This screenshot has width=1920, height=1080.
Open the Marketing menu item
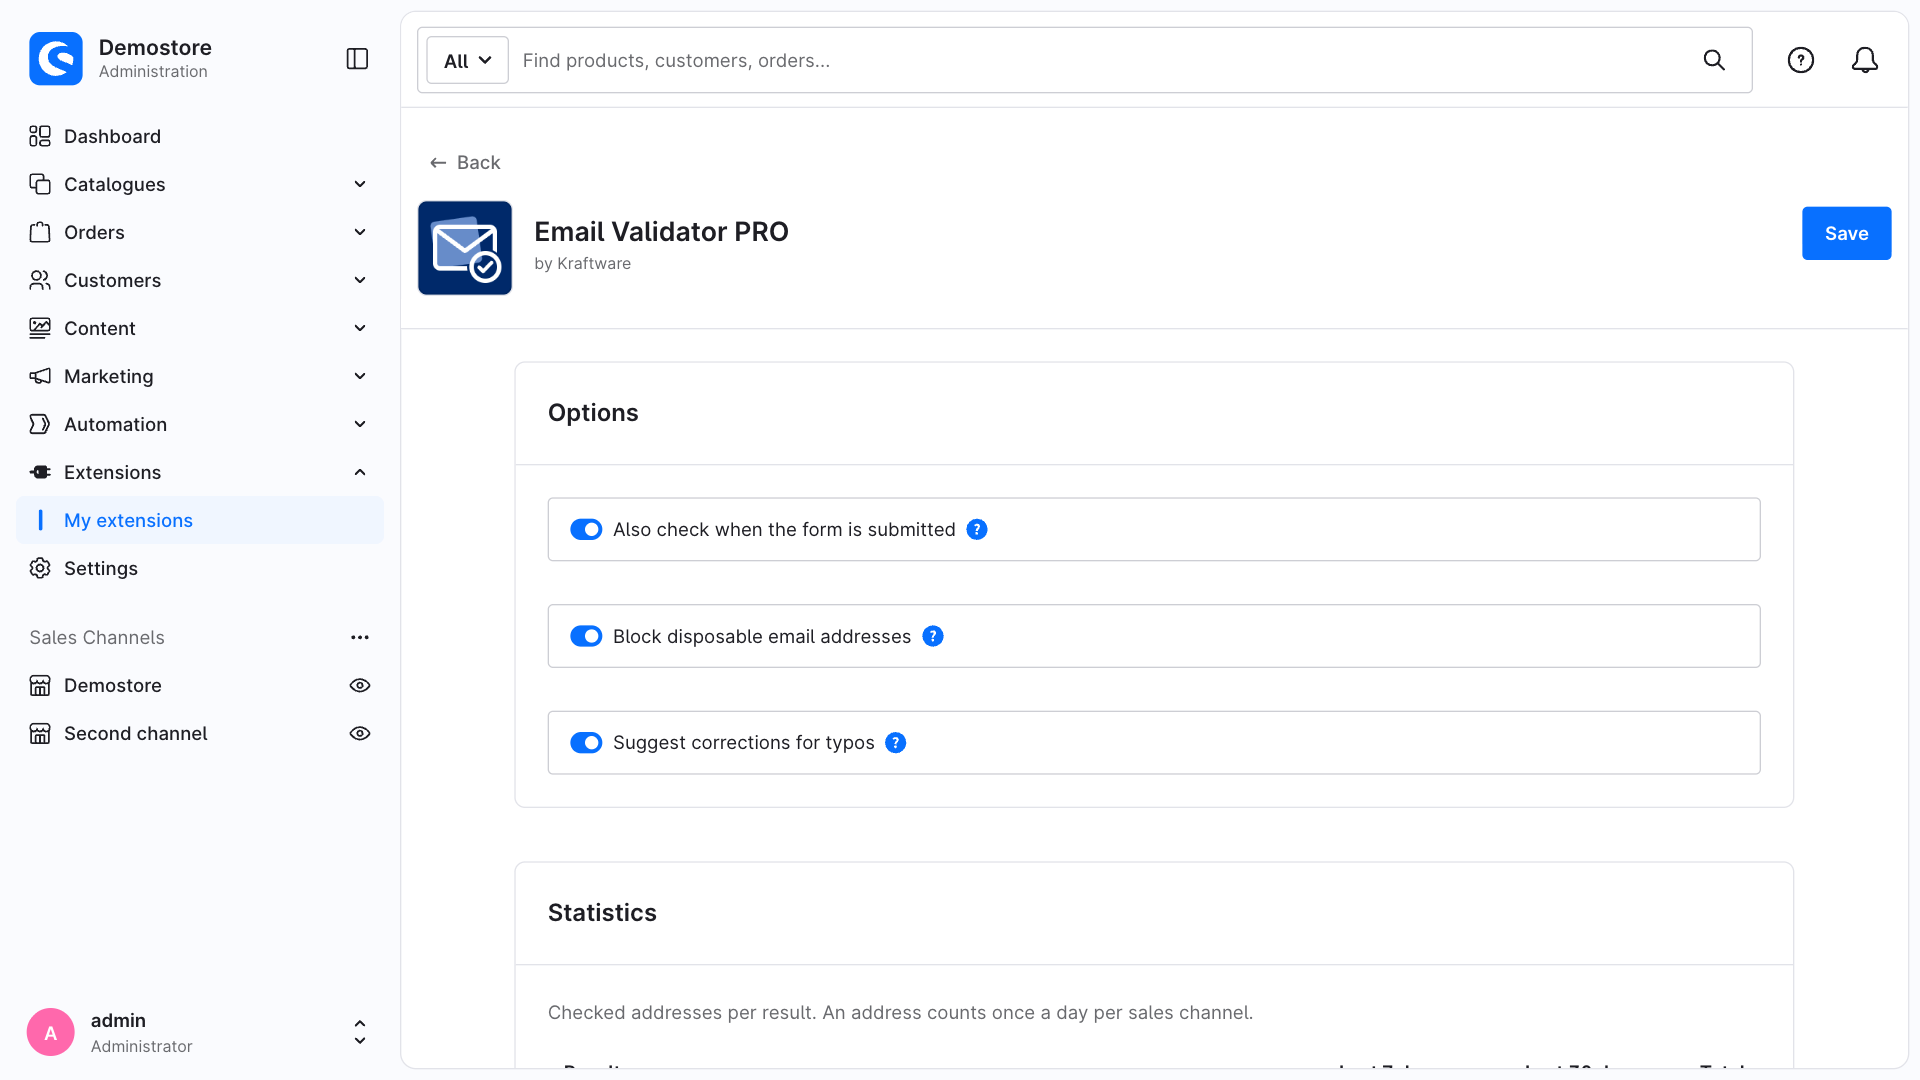point(200,376)
